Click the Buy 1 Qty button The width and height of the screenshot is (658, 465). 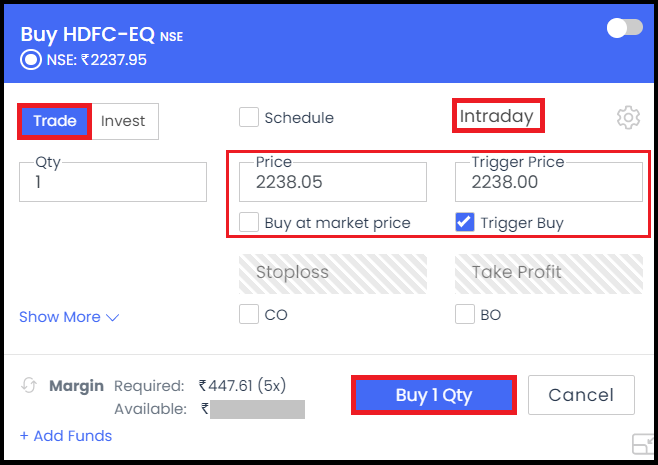click(x=433, y=395)
